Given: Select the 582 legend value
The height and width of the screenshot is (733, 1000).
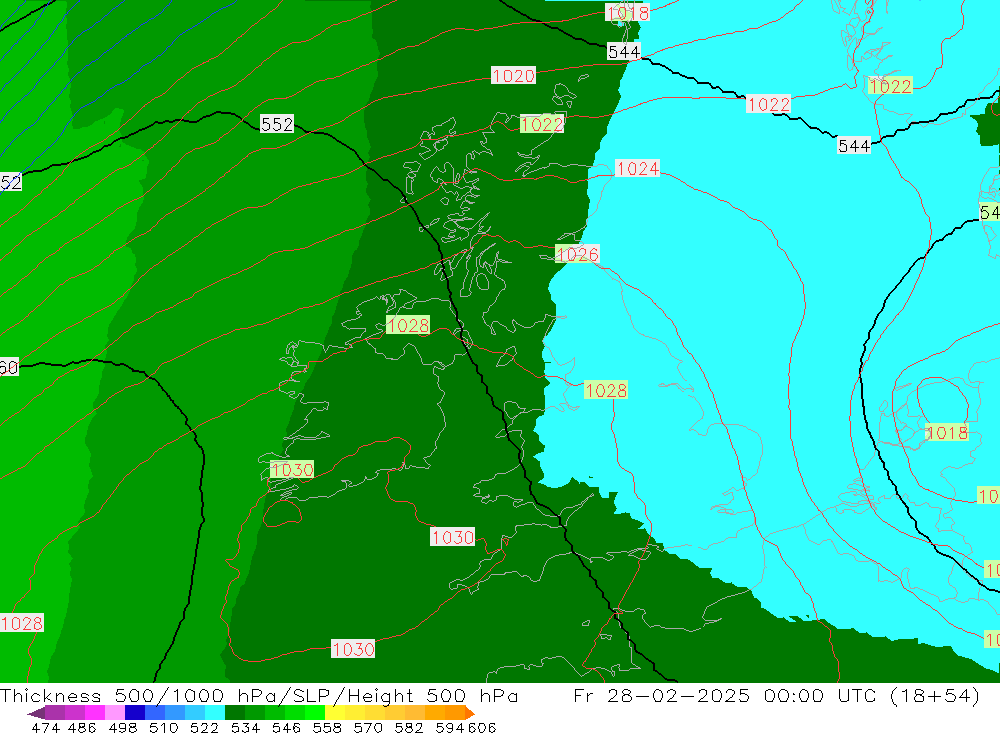Looking at the screenshot, I should tap(409, 728).
